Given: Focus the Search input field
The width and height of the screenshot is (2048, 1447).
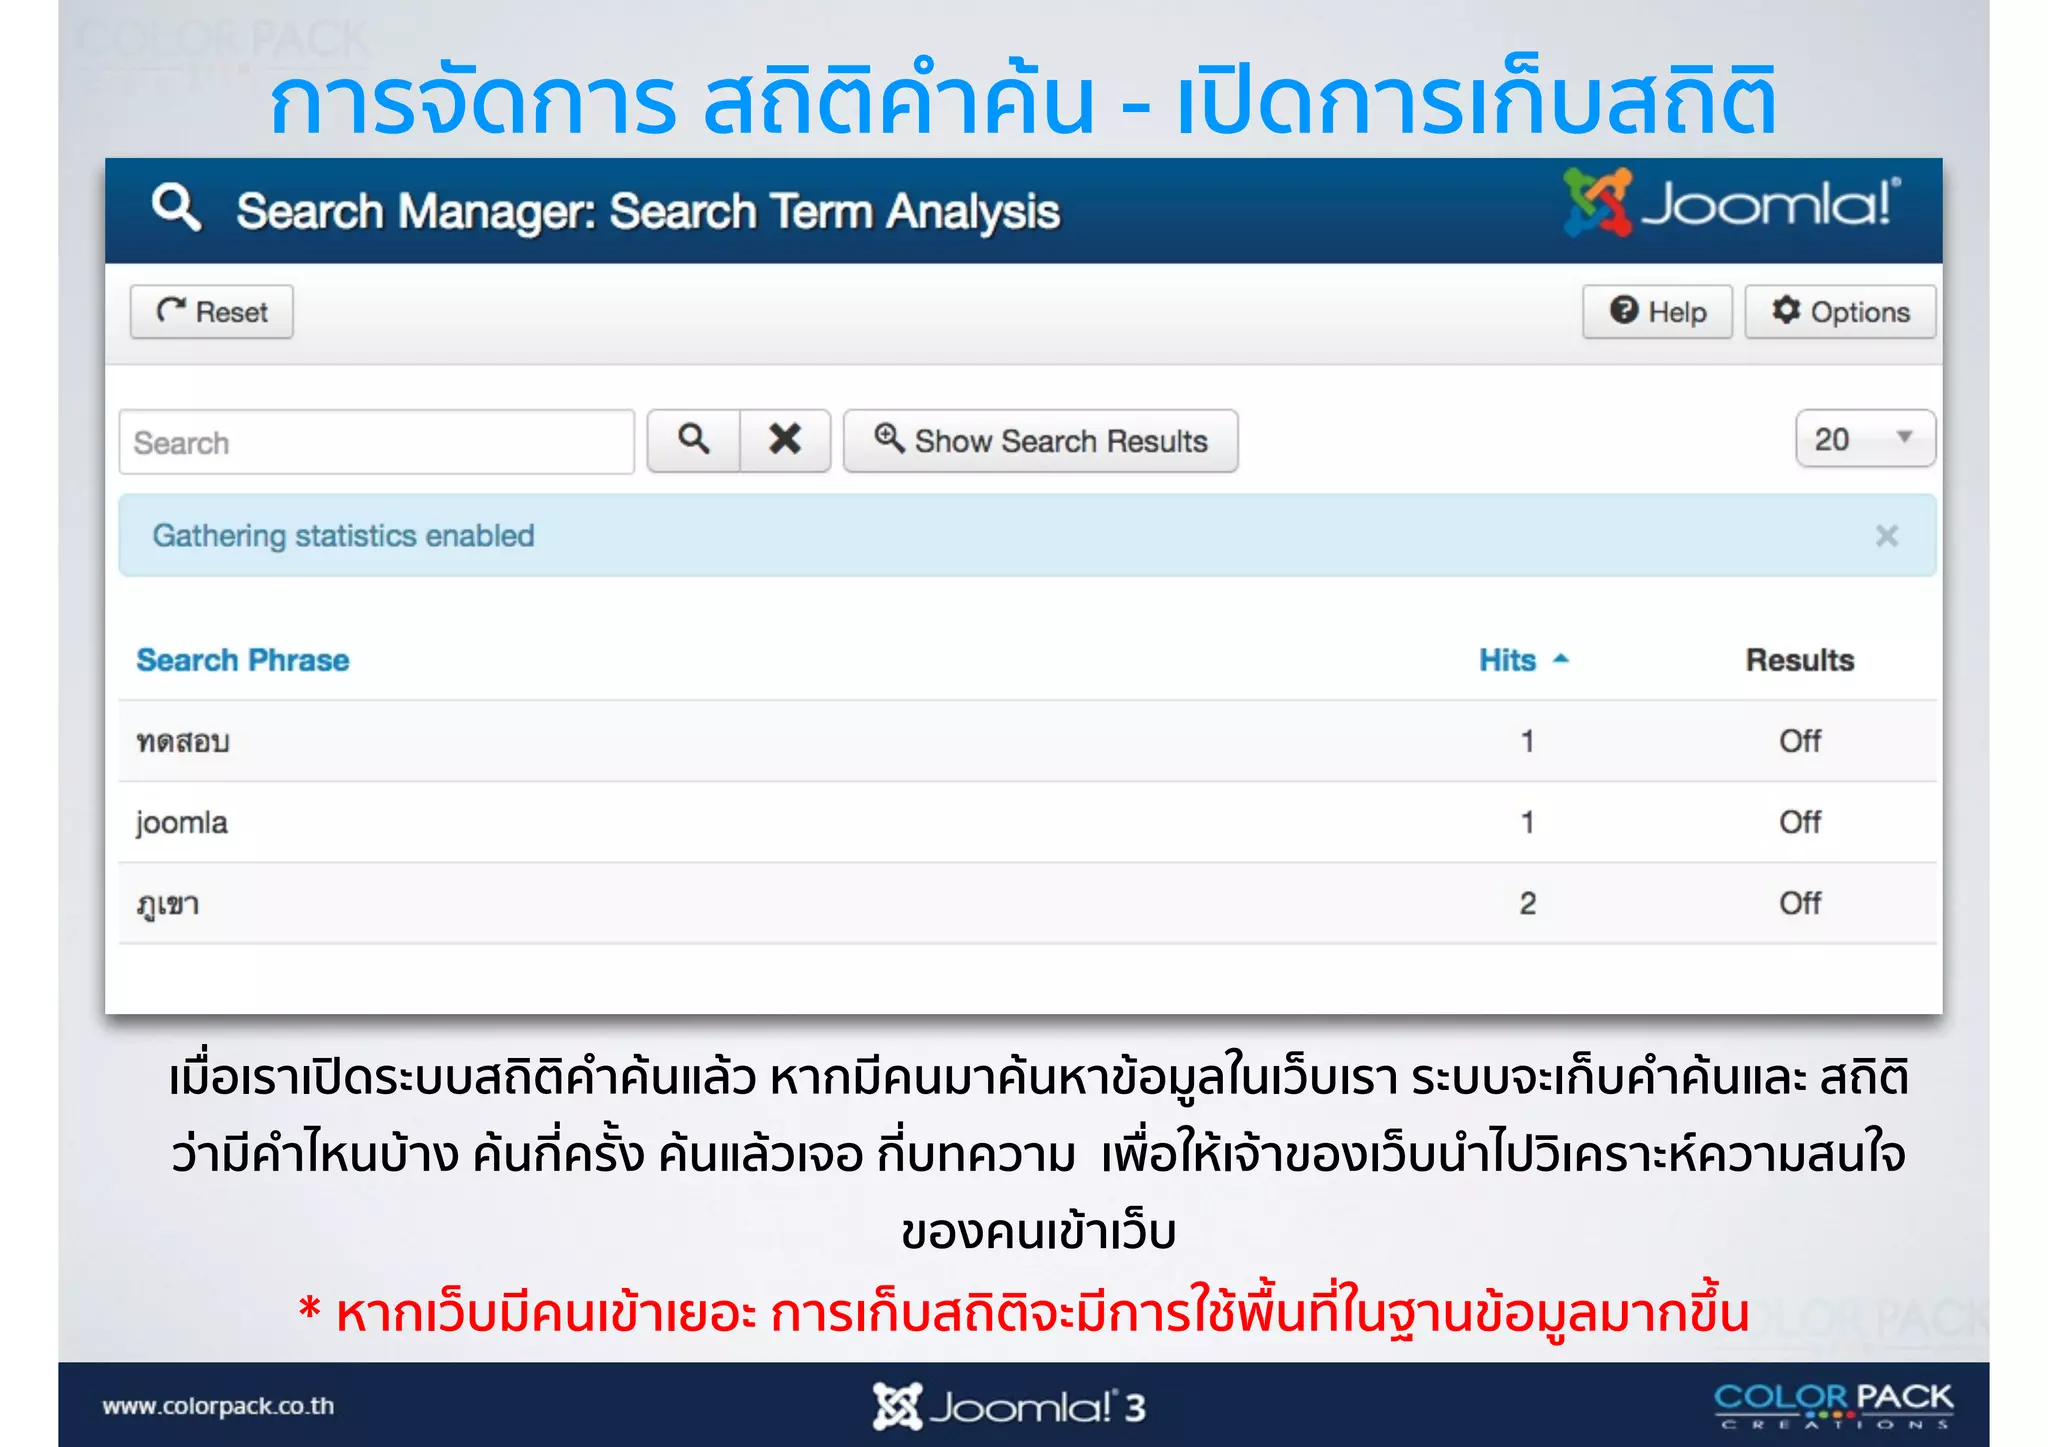Looking at the screenshot, I should coord(377,442).
